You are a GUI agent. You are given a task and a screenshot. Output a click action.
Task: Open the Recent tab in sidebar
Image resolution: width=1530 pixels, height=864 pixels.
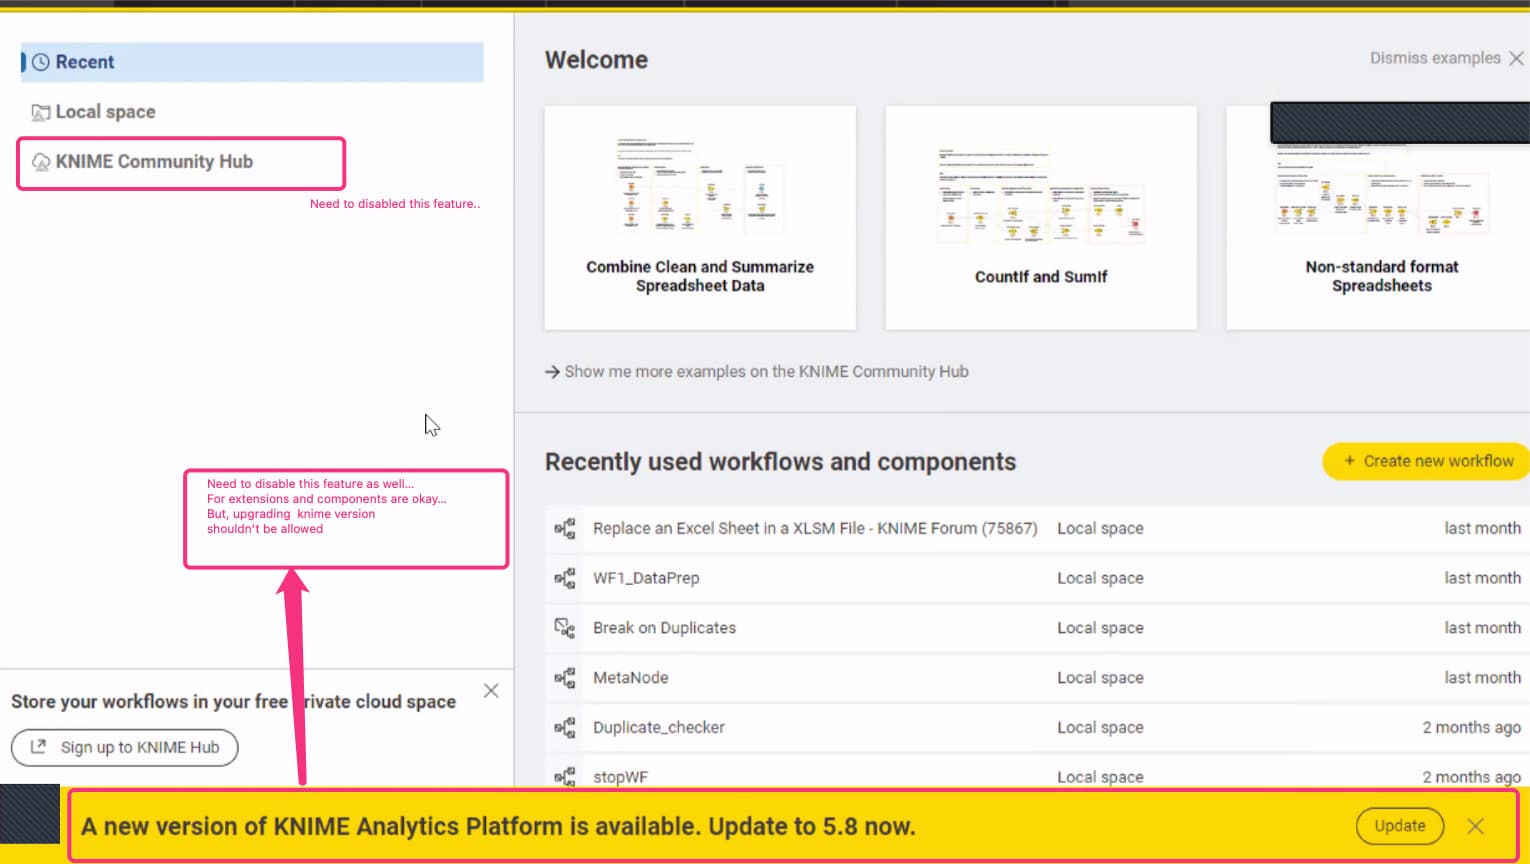coord(85,62)
